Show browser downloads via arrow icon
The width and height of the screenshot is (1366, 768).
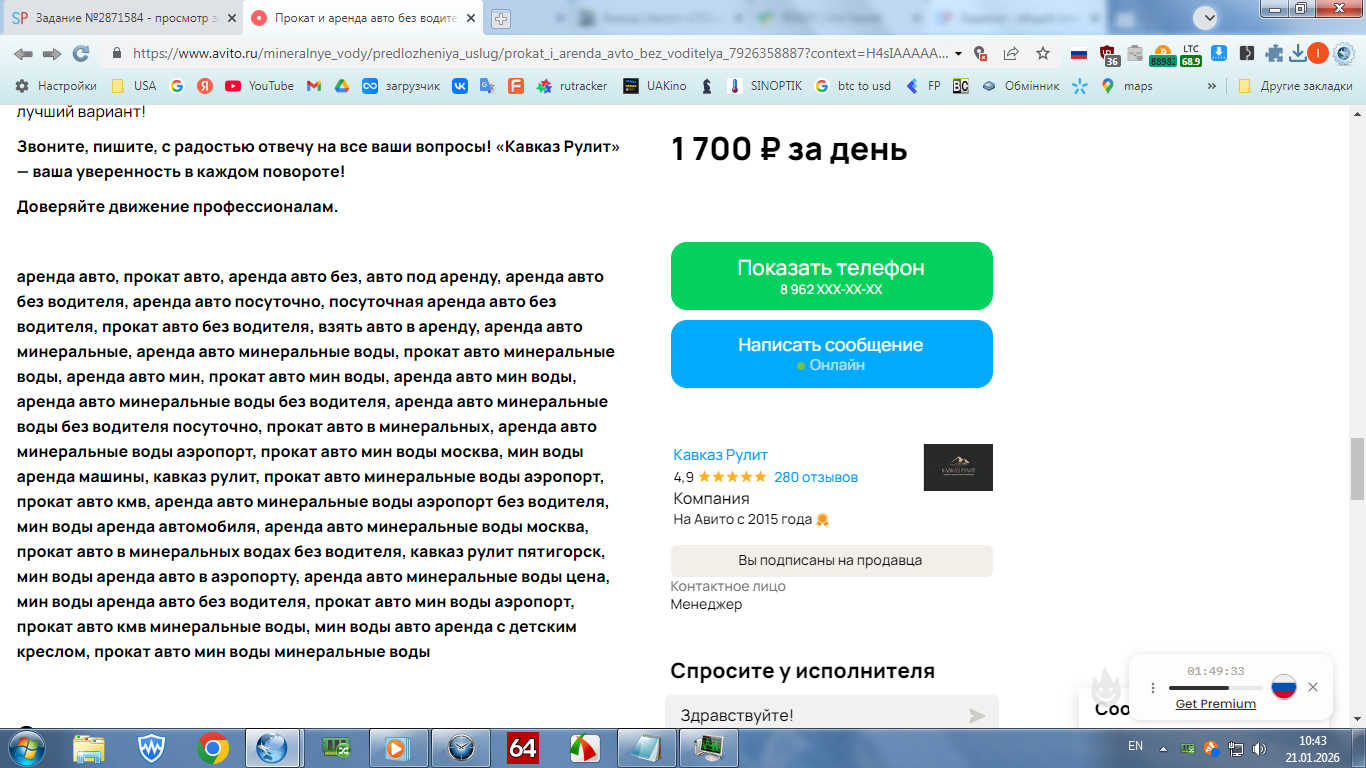1298,54
